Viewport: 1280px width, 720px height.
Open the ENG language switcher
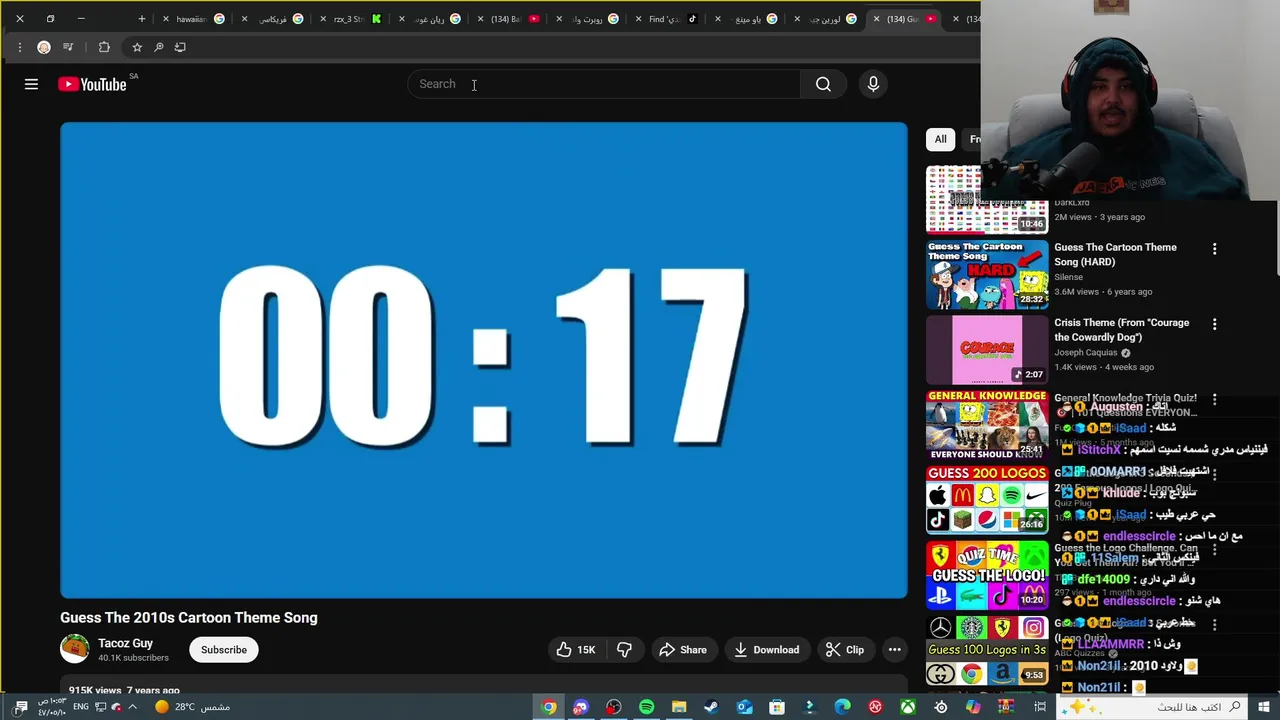coord(80,707)
